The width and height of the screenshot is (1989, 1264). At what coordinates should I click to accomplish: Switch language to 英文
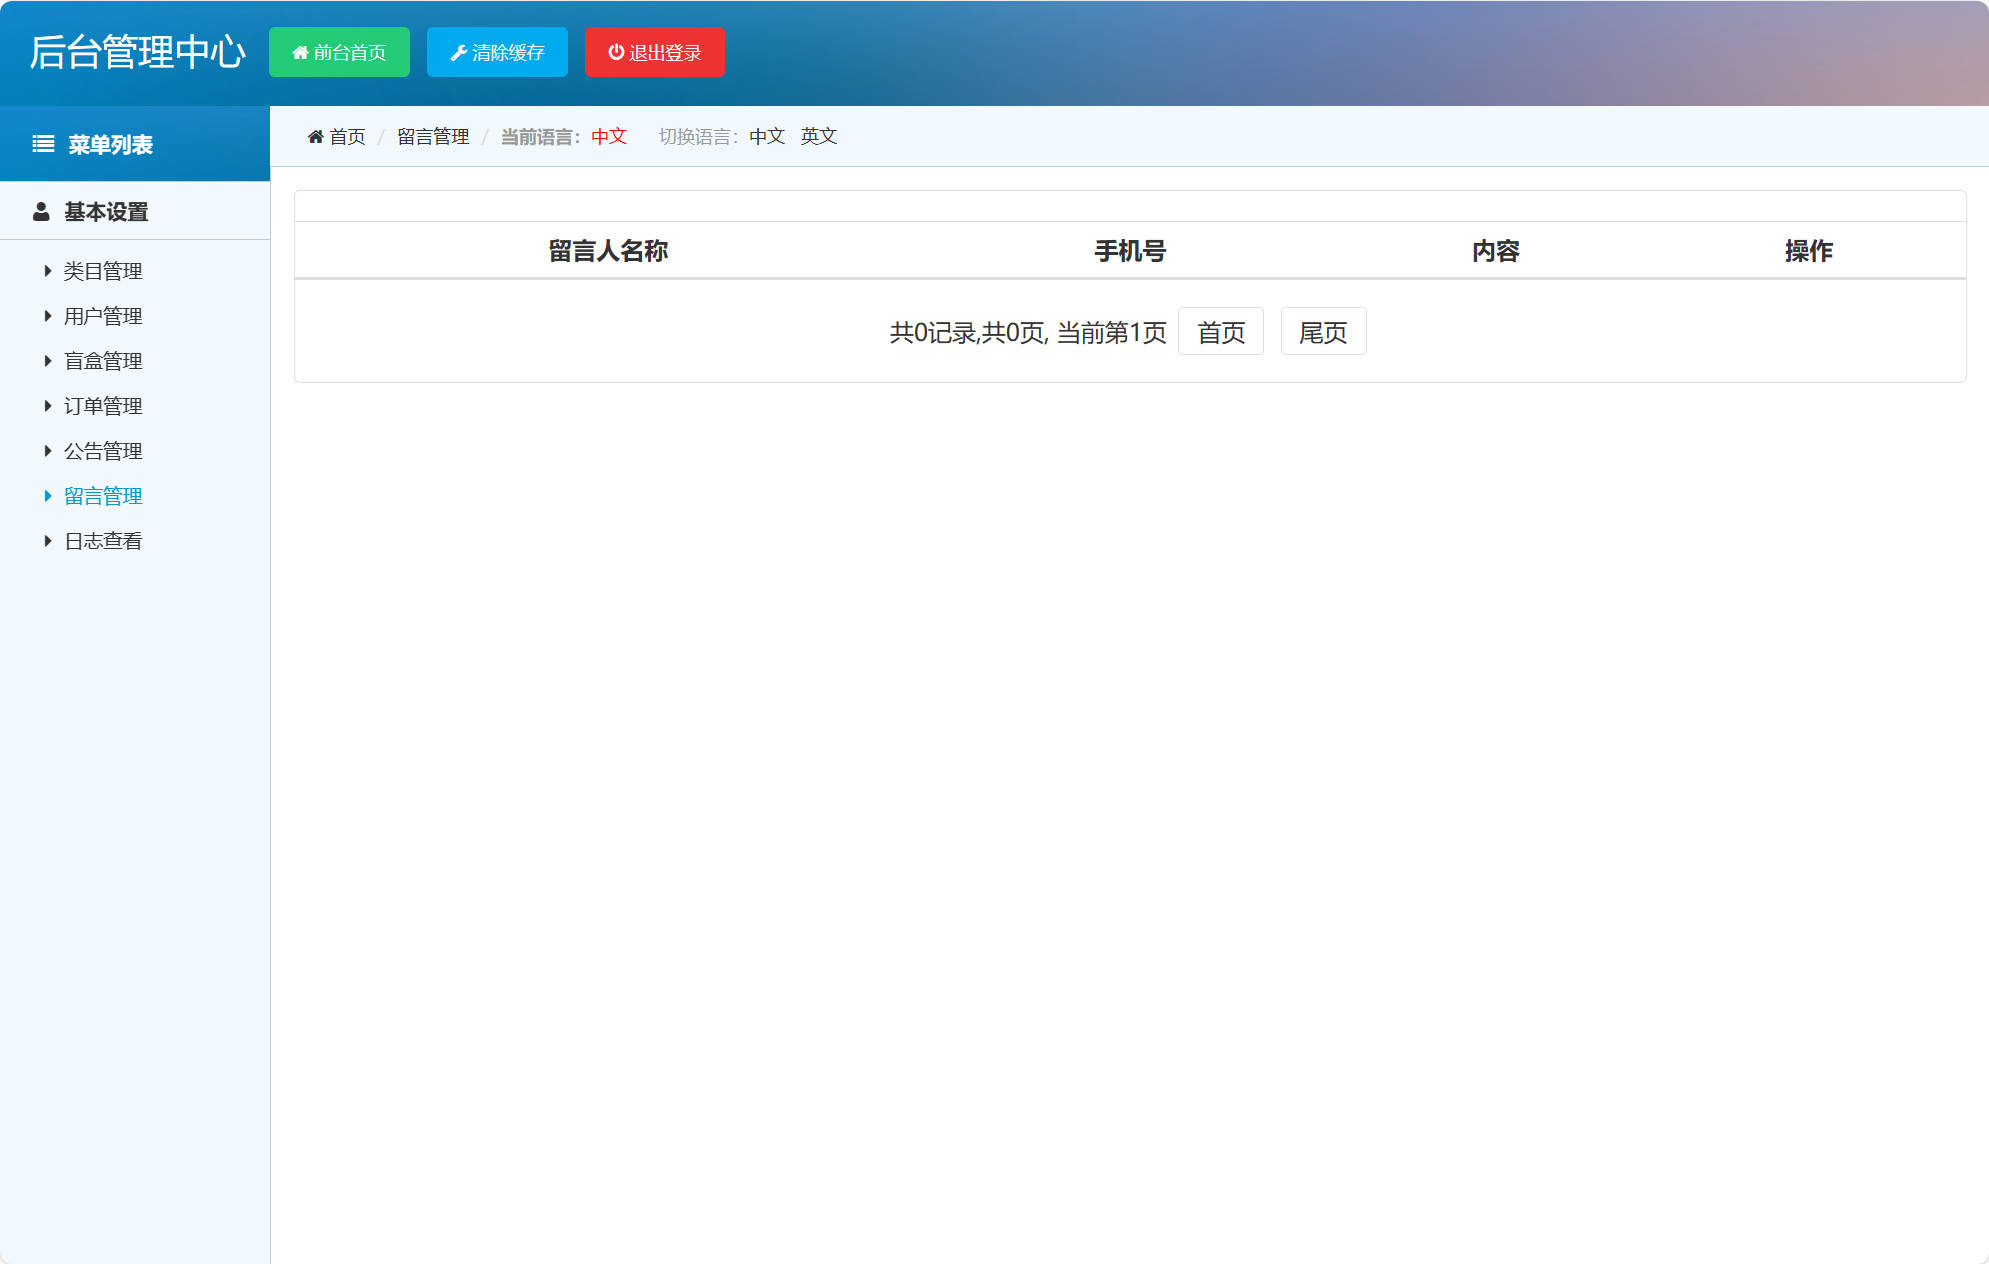pyautogui.click(x=818, y=136)
